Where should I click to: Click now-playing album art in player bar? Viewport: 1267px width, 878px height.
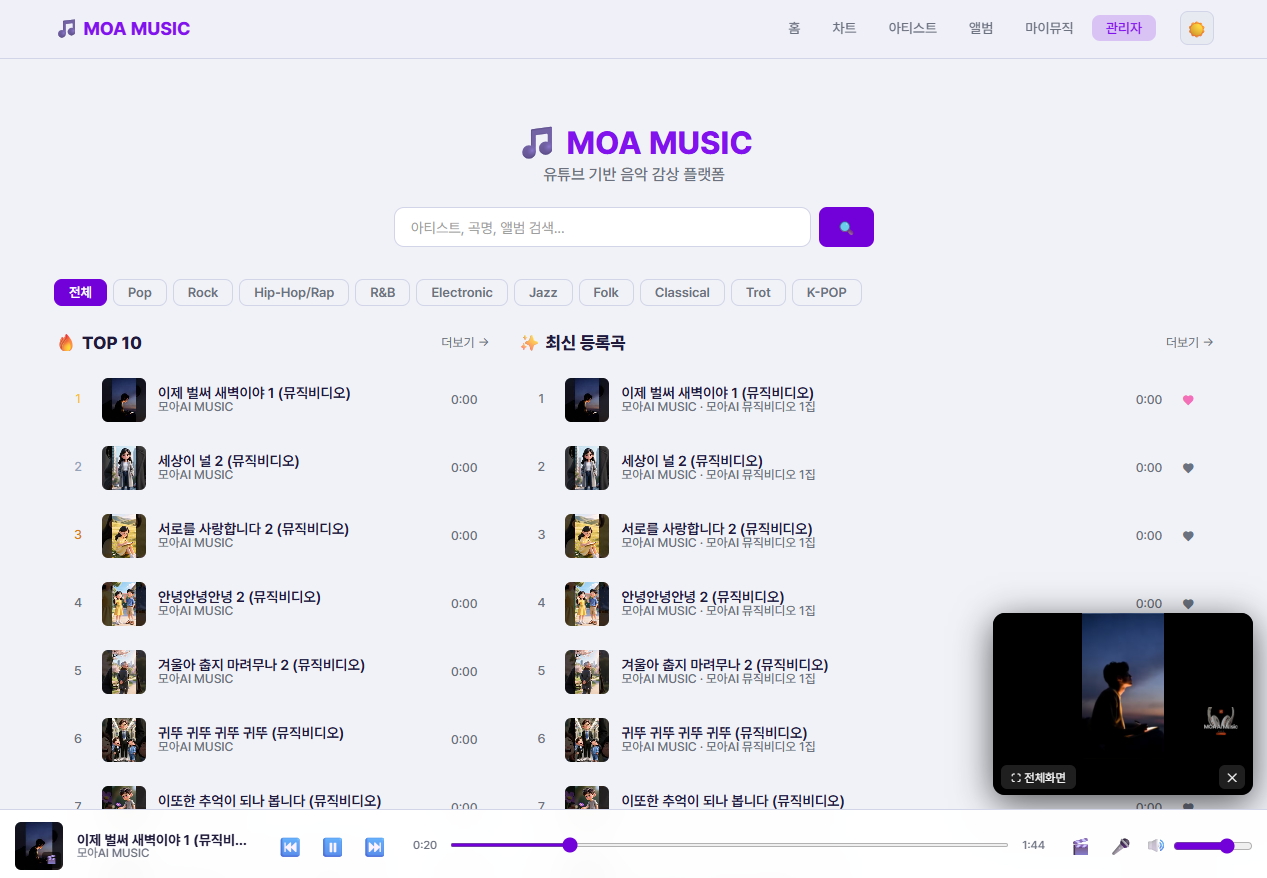click(x=39, y=846)
